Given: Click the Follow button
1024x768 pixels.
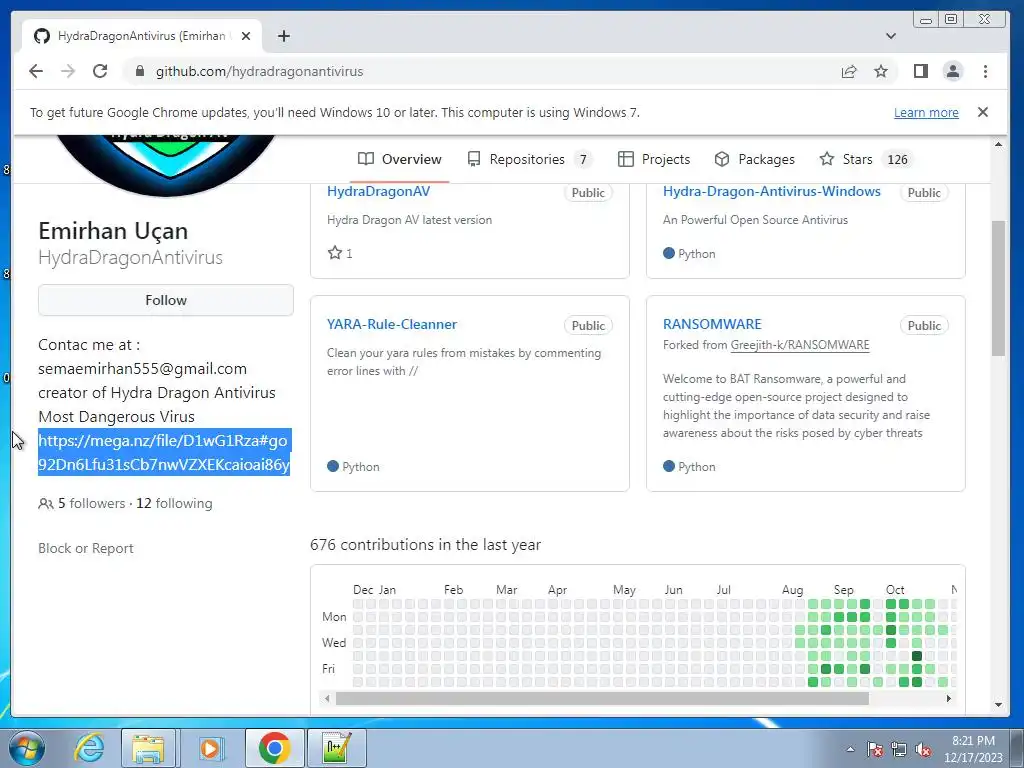Looking at the screenshot, I should 166,300.
